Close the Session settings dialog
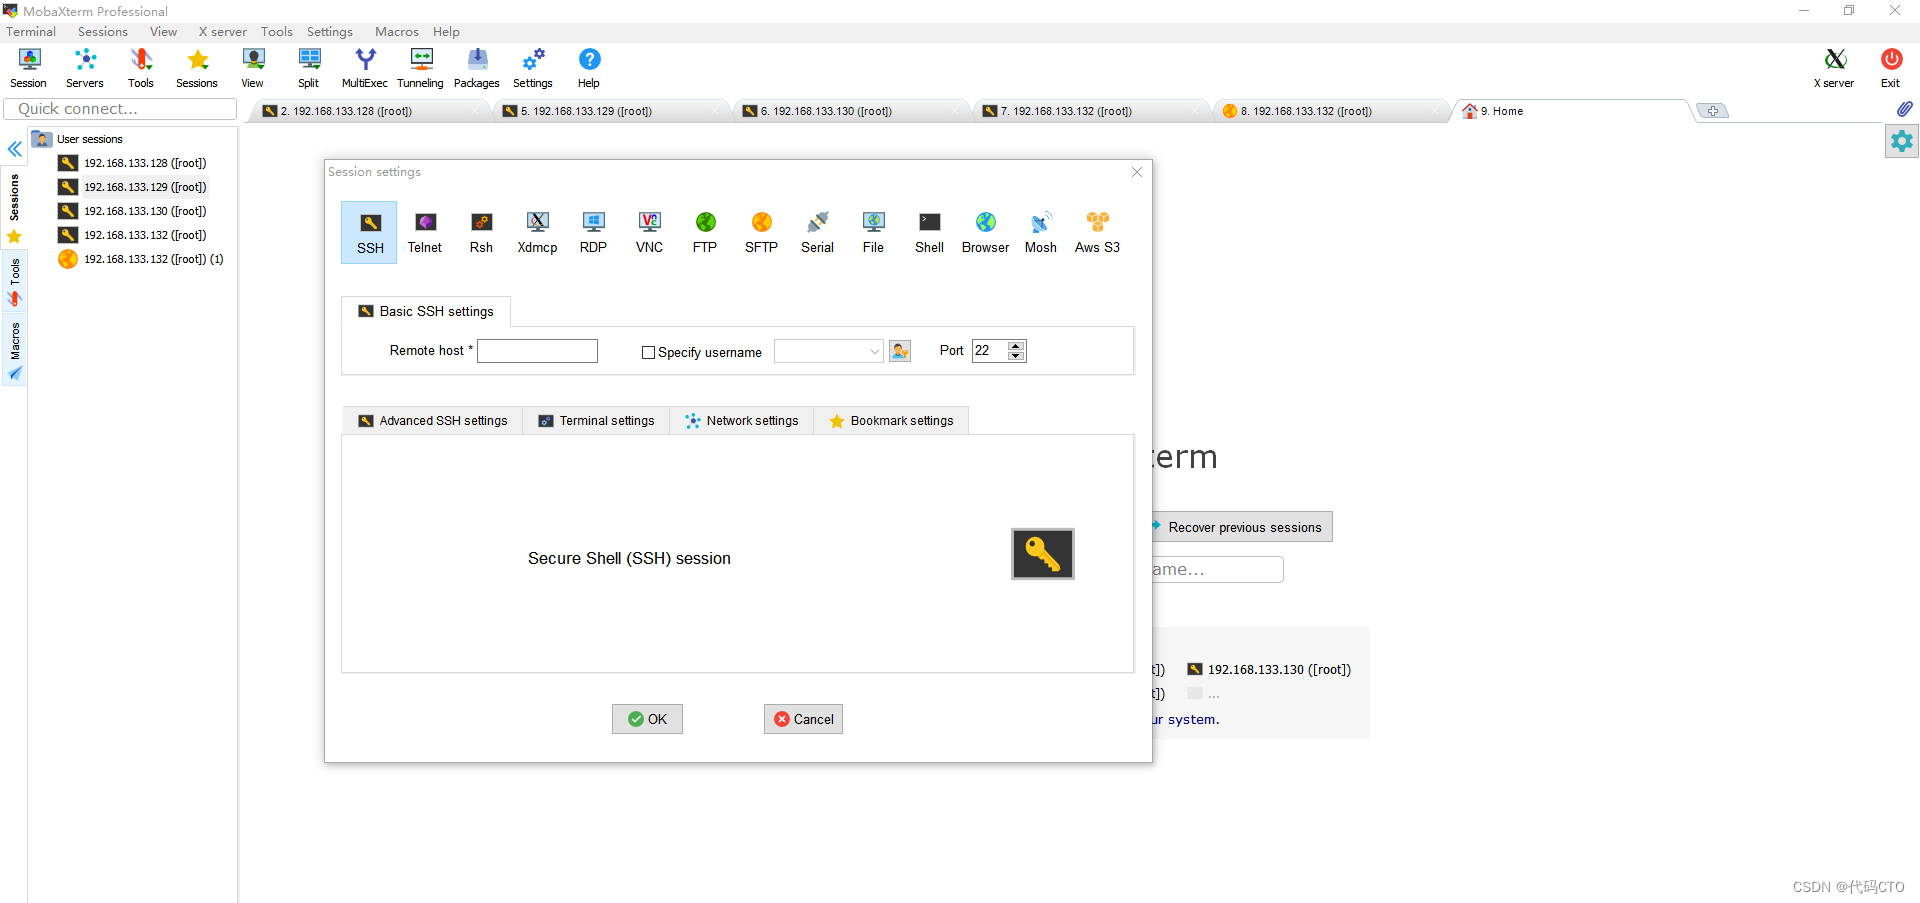 [1137, 172]
